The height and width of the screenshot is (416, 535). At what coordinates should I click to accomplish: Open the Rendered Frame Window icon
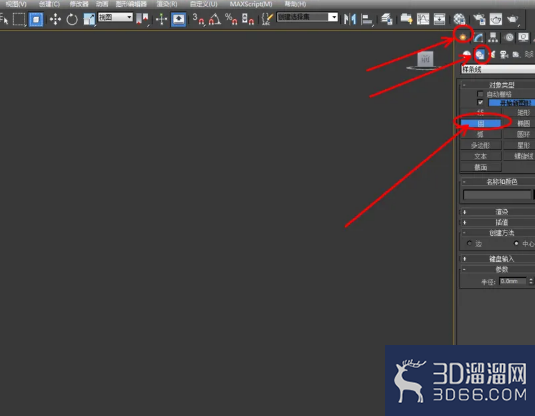[495, 19]
